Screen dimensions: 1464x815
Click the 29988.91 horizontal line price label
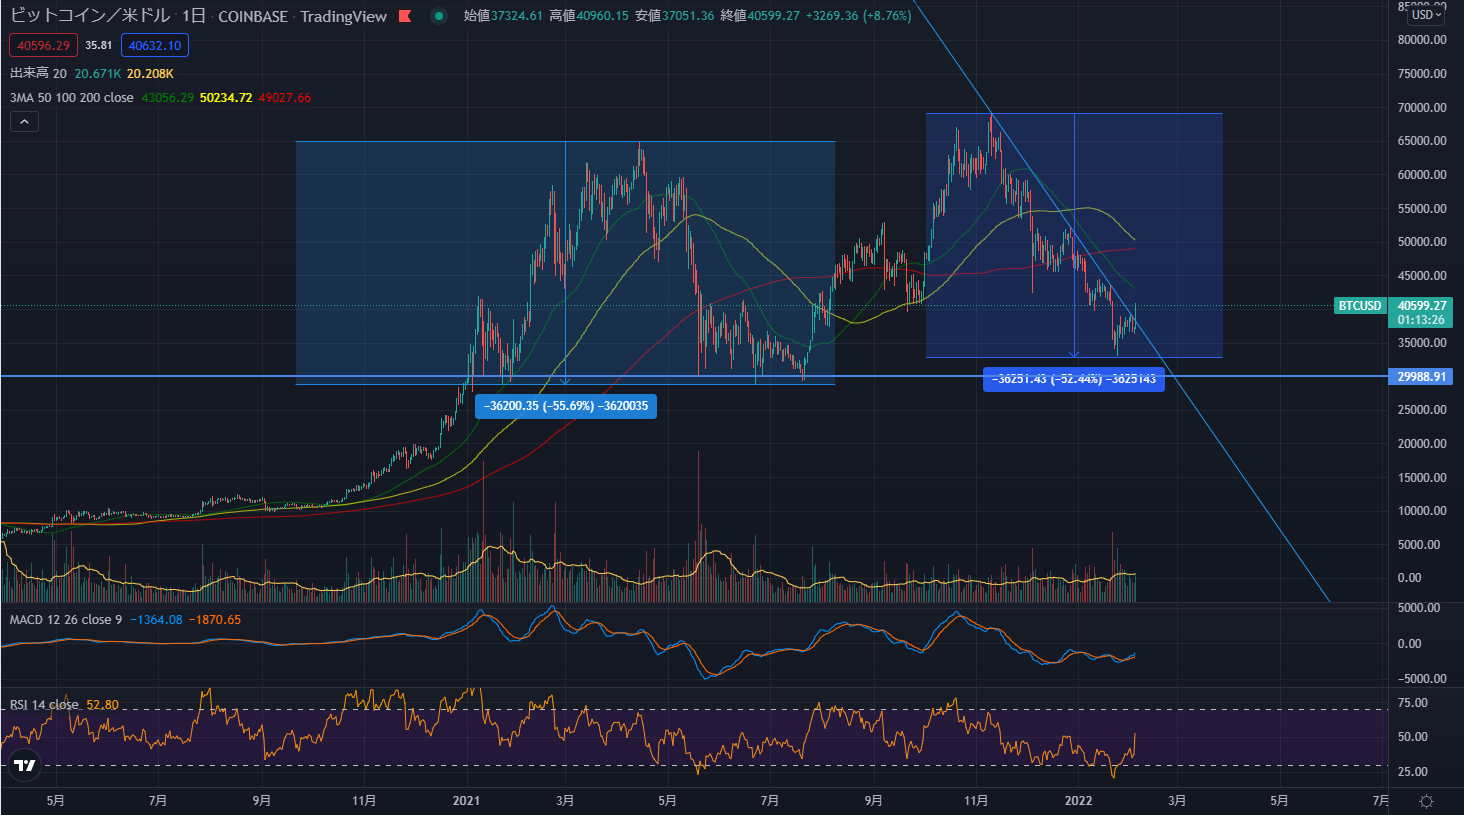[1422, 377]
